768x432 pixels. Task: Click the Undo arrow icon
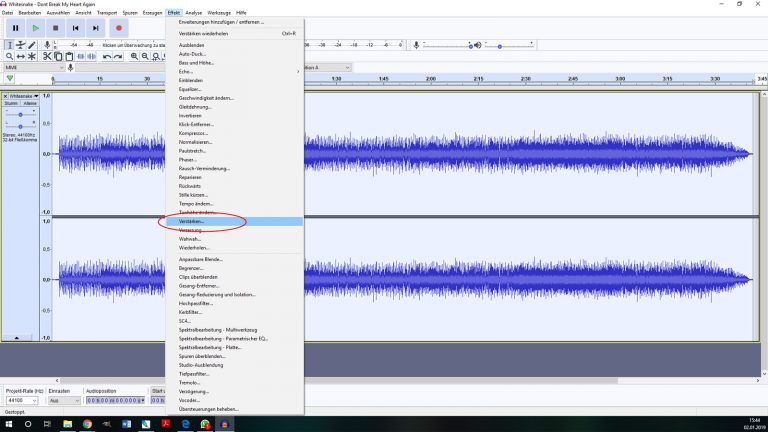[x=107, y=56]
